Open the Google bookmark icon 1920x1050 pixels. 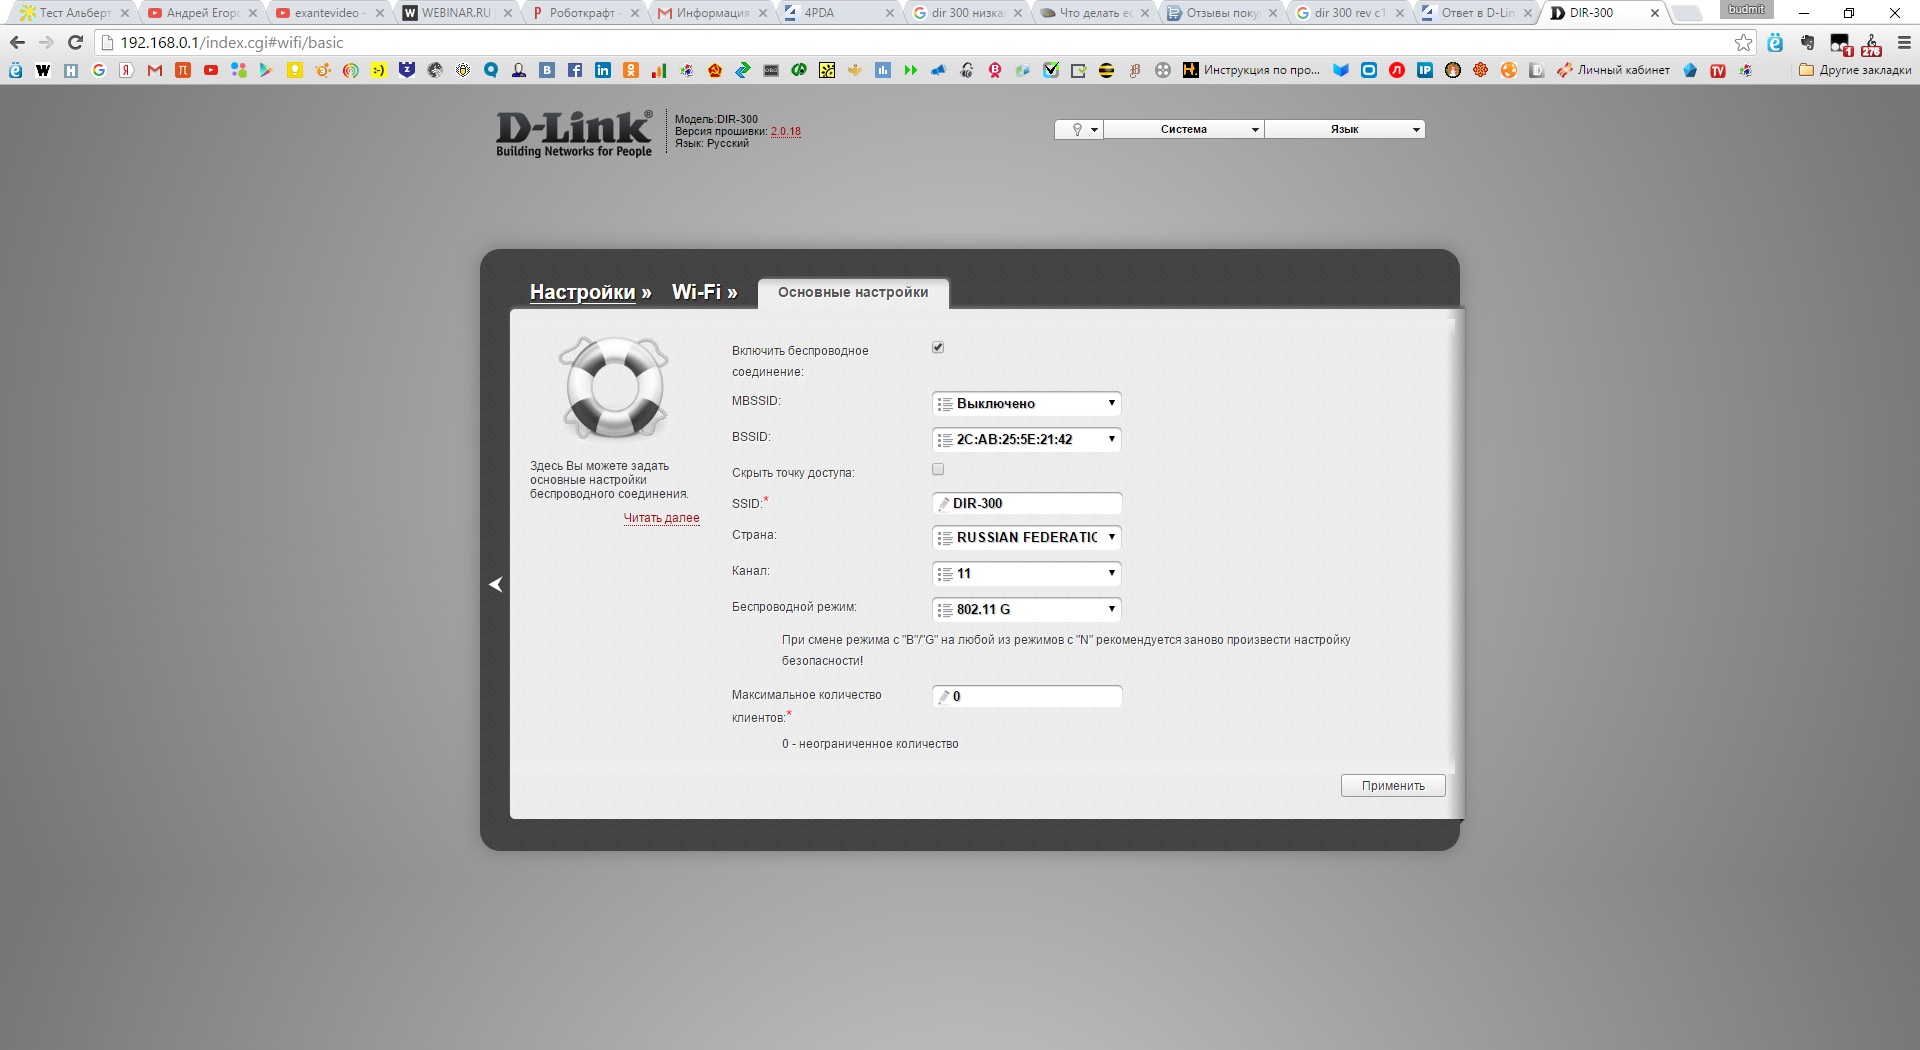(99, 70)
